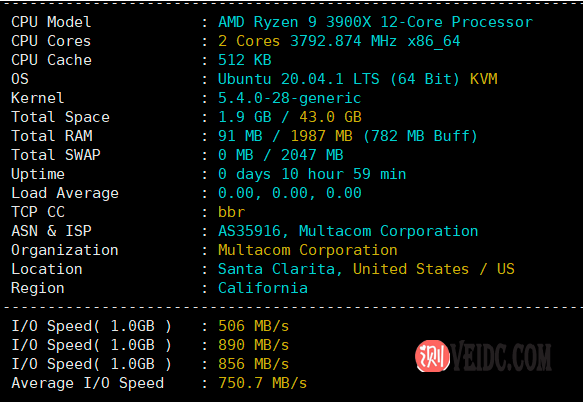Click the 'Uptime' label
The width and height of the screenshot is (583, 402).
[x=38, y=174]
